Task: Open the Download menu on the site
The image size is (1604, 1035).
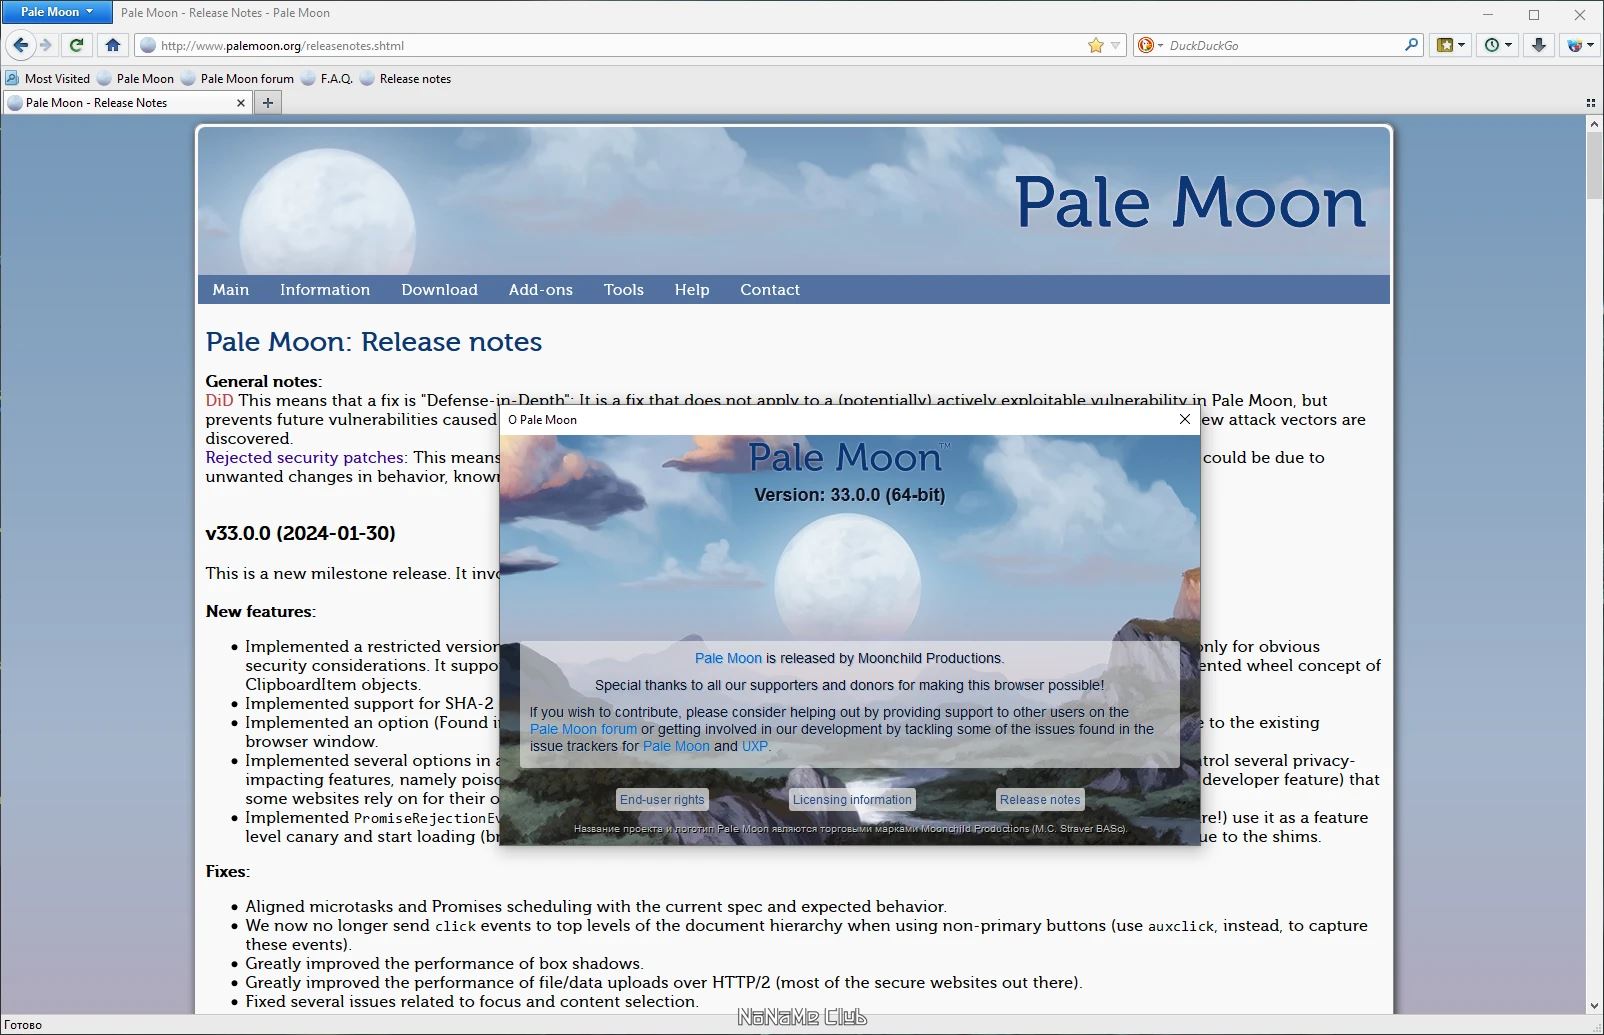Action: click(x=439, y=289)
